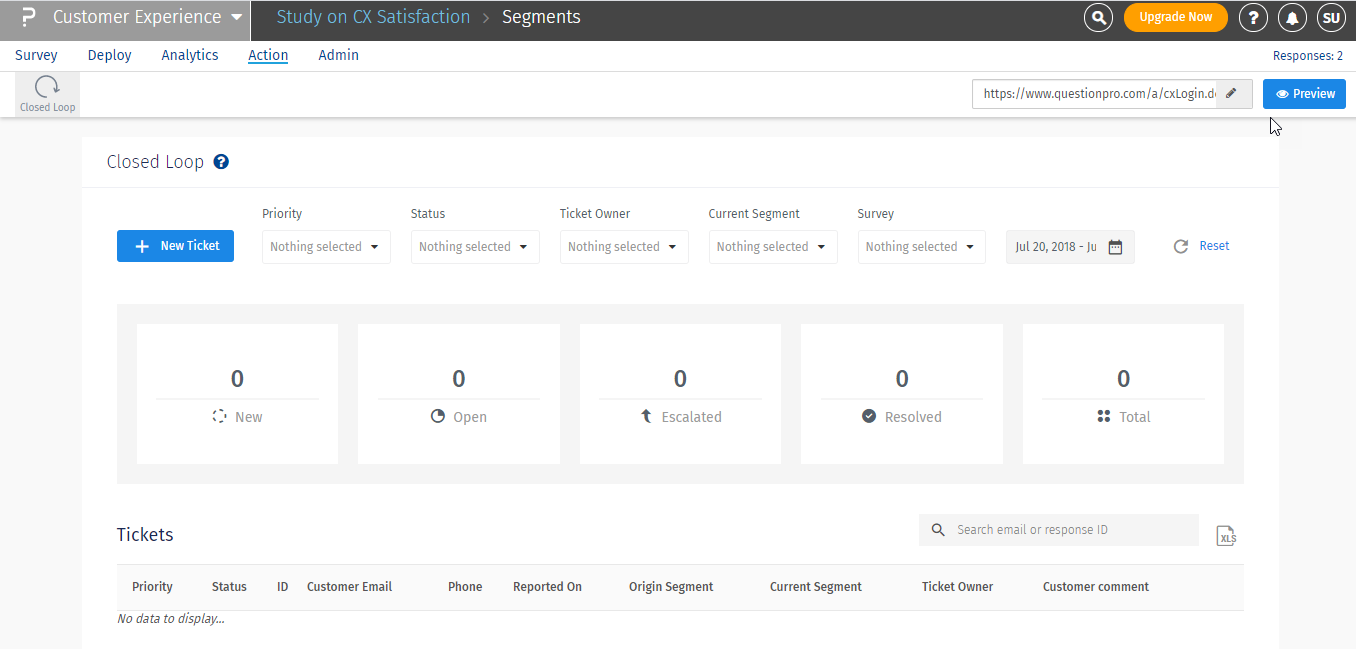Reset the ticket filters

click(x=1203, y=246)
